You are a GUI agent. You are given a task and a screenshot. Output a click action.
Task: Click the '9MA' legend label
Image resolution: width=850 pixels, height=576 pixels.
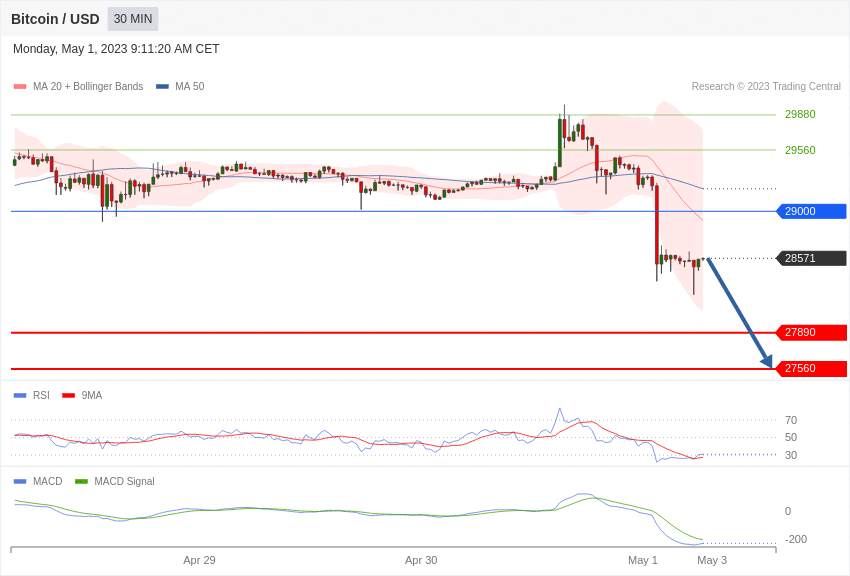pyautogui.click(x=92, y=396)
